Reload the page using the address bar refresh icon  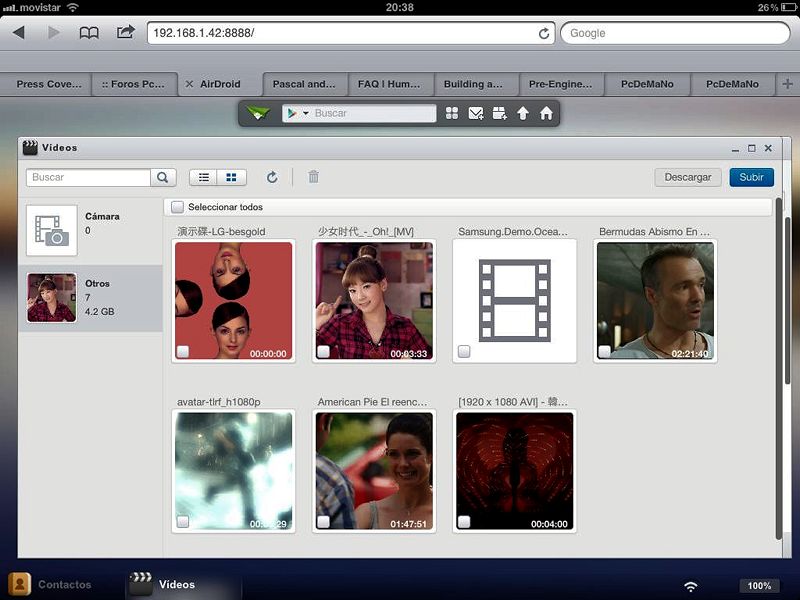coord(544,34)
